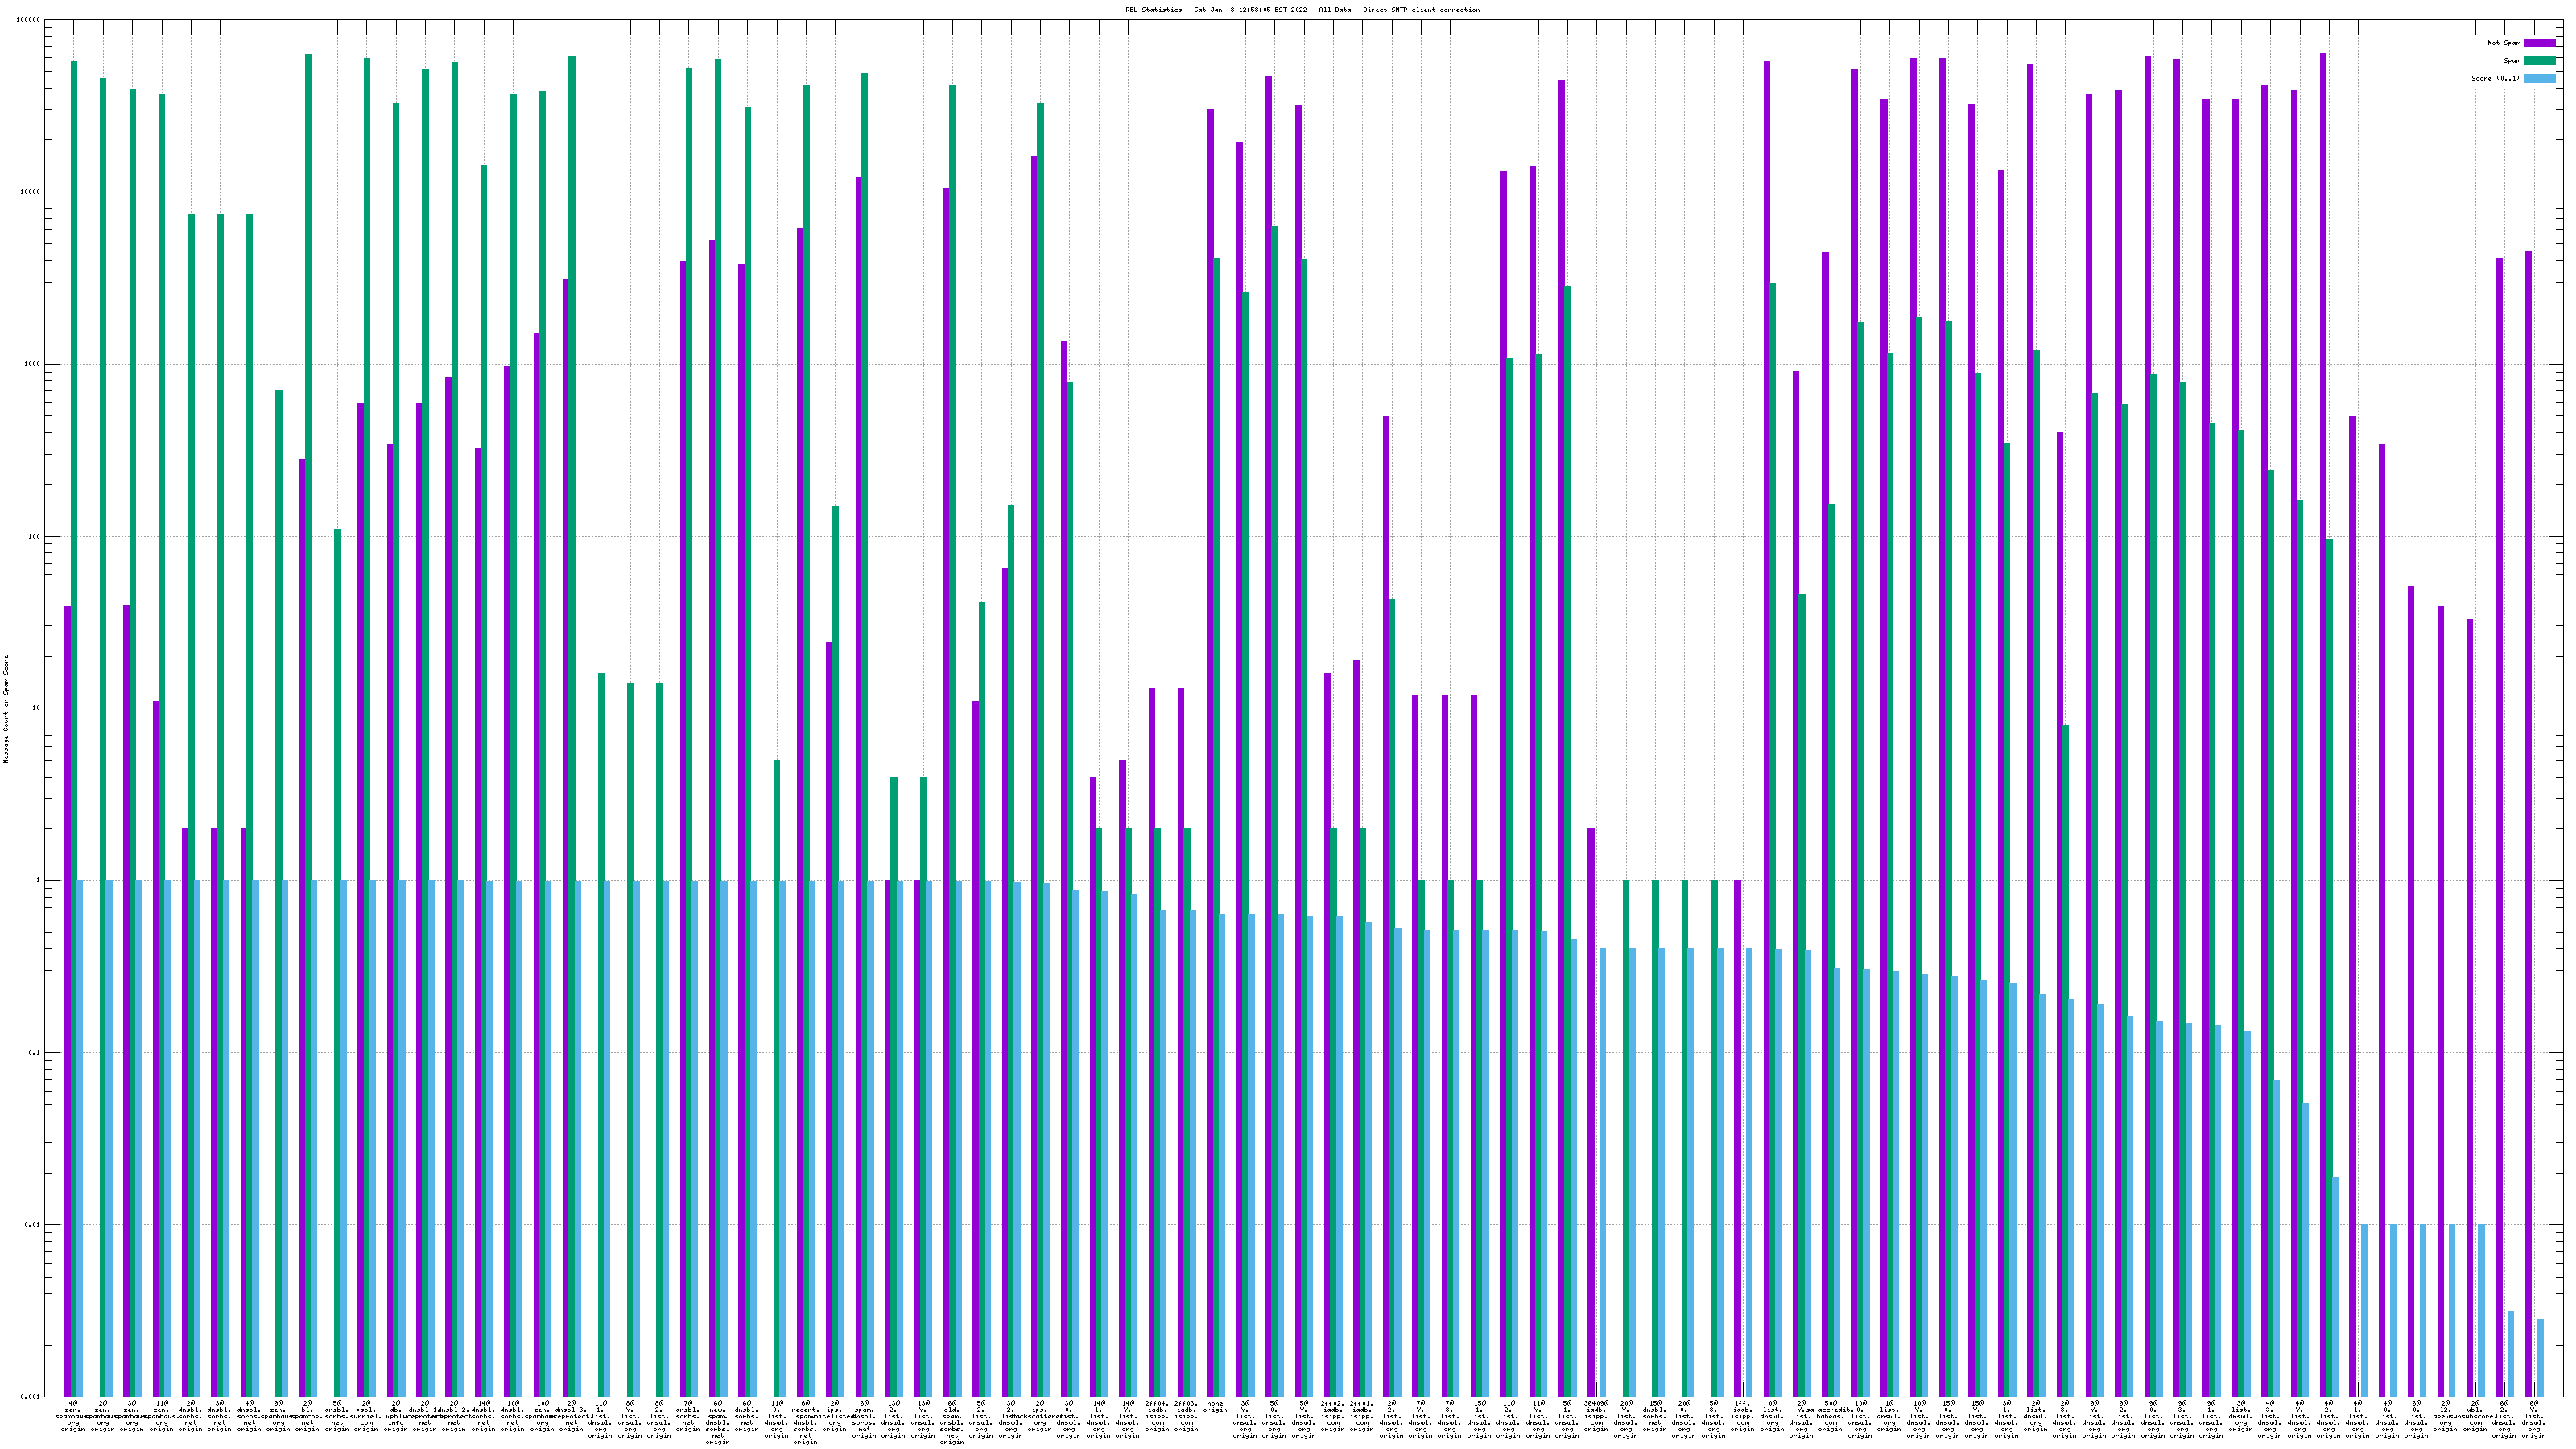2576x1449 pixels.
Task: Click the '364090 iadb.isipp.com' x-axis label
Action: pyautogui.click(x=1596, y=1416)
